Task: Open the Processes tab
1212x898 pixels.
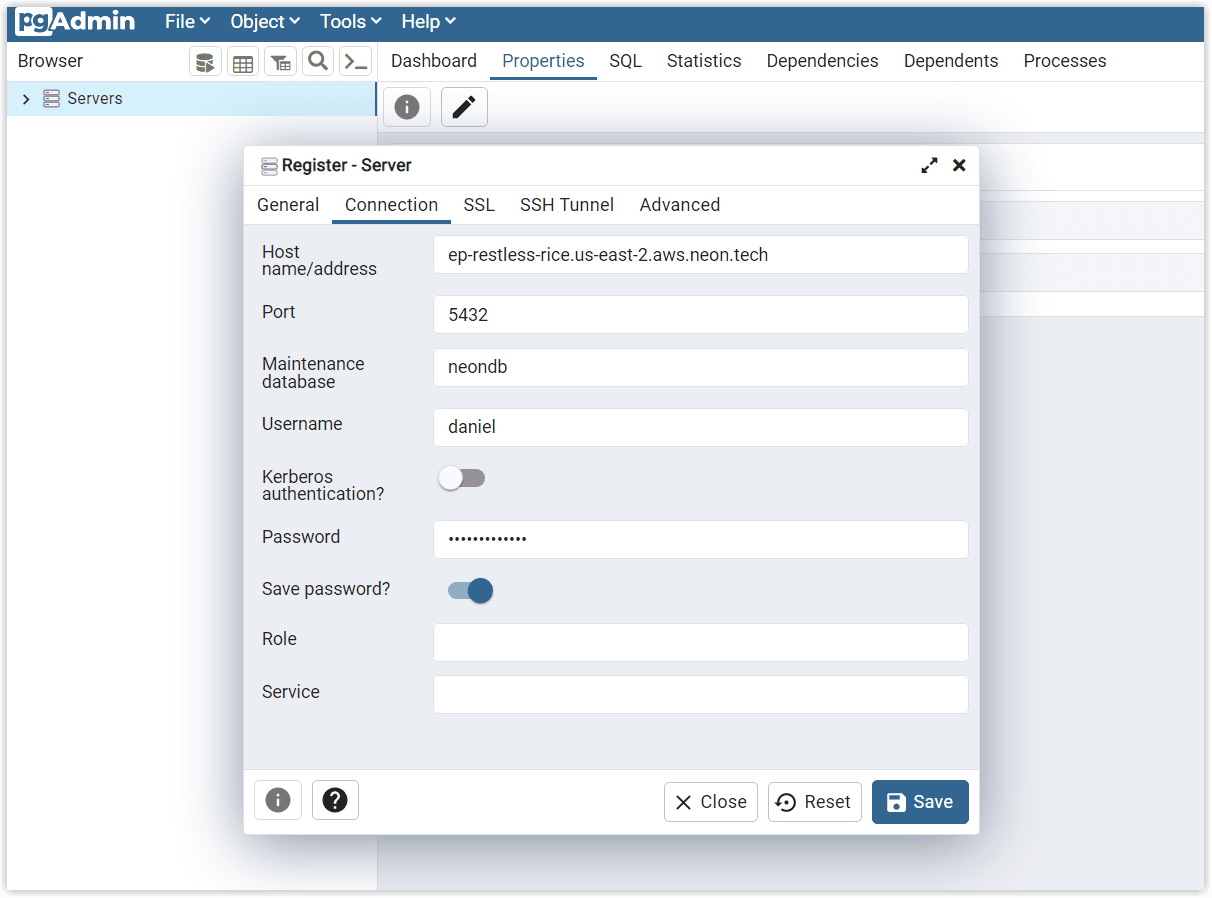Action: tap(1065, 61)
